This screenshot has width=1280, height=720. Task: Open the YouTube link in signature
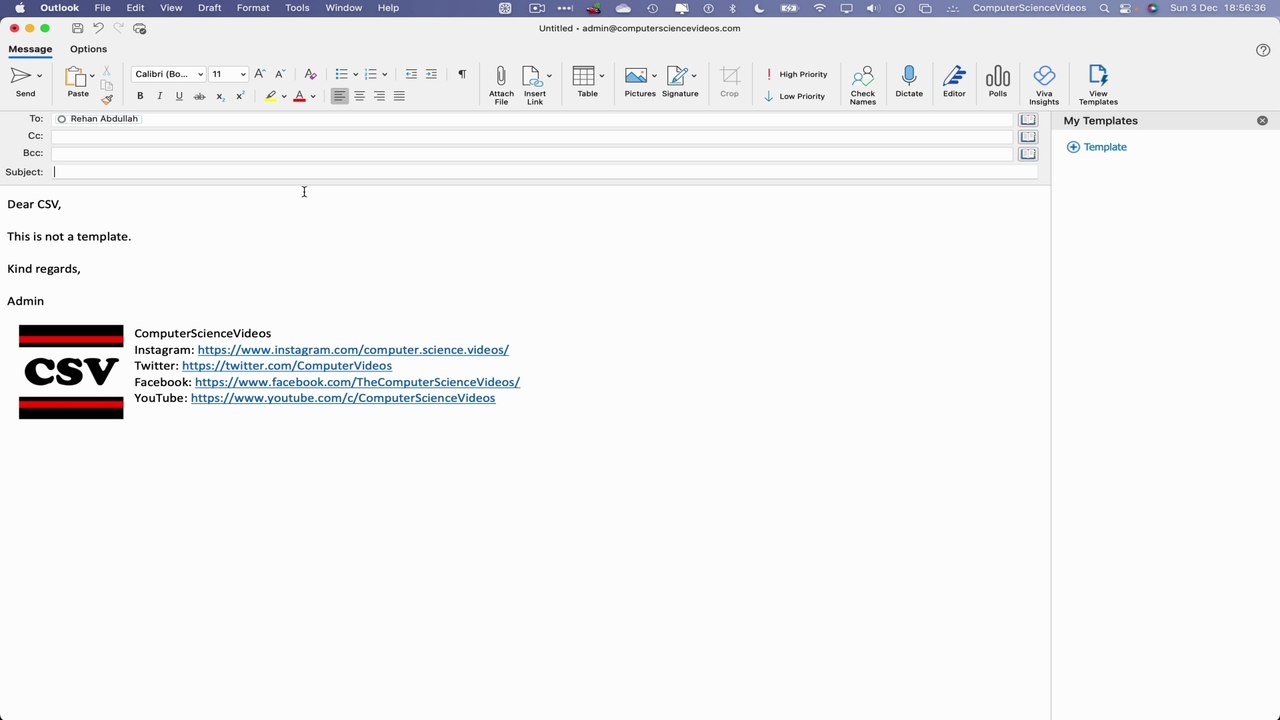point(343,398)
